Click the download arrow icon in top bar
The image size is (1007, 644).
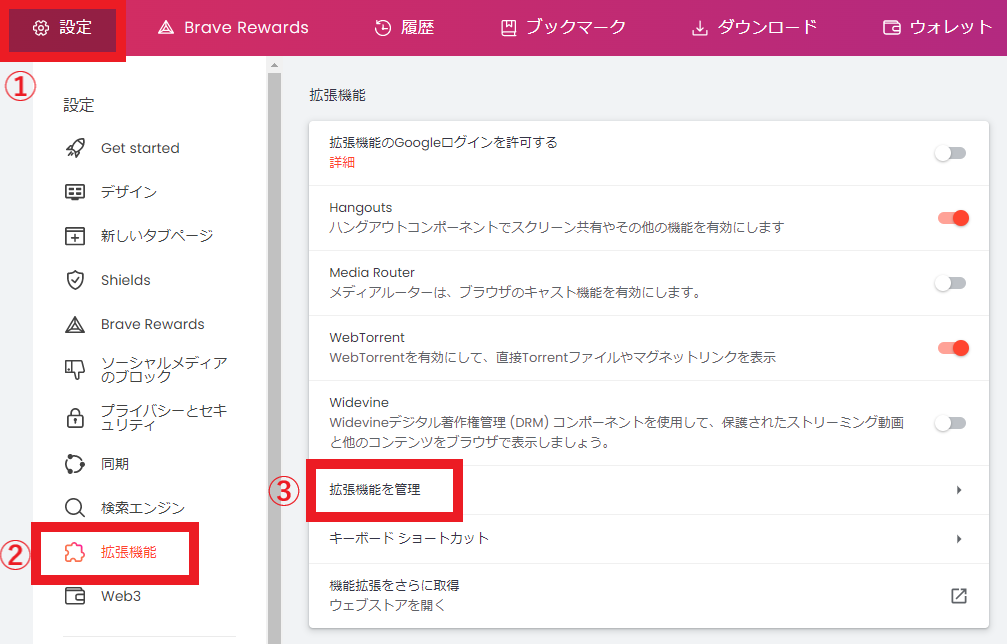point(699,28)
